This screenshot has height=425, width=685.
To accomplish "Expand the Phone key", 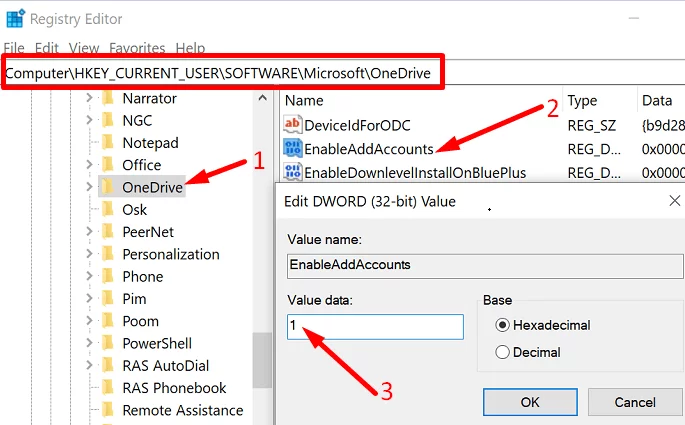I will [x=89, y=276].
